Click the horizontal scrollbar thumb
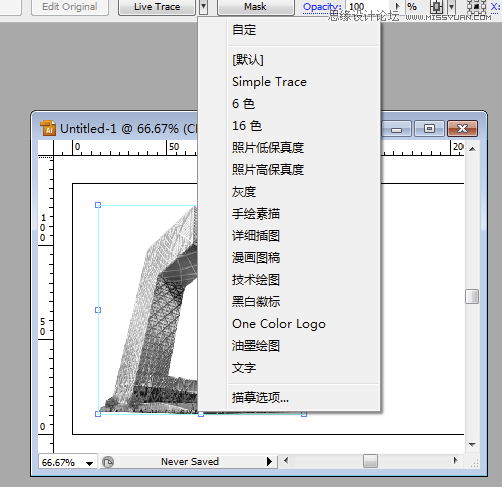The width and height of the screenshot is (502, 487). [x=370, y=461]
